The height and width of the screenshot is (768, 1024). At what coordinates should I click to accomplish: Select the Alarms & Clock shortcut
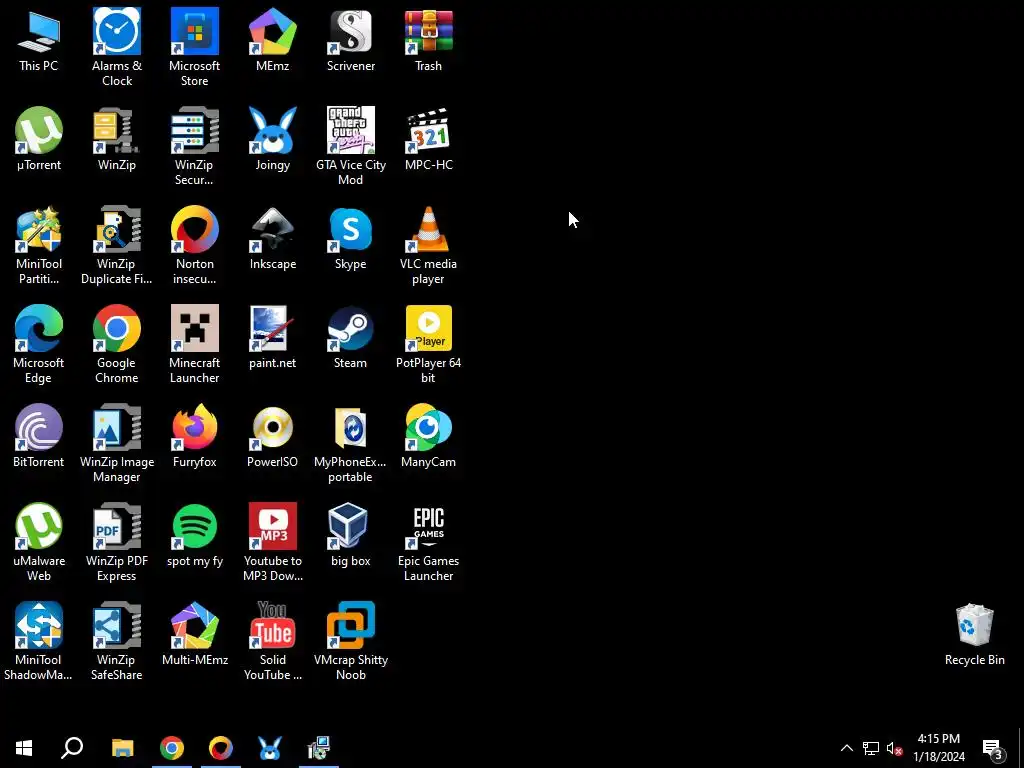coord(117,47)
